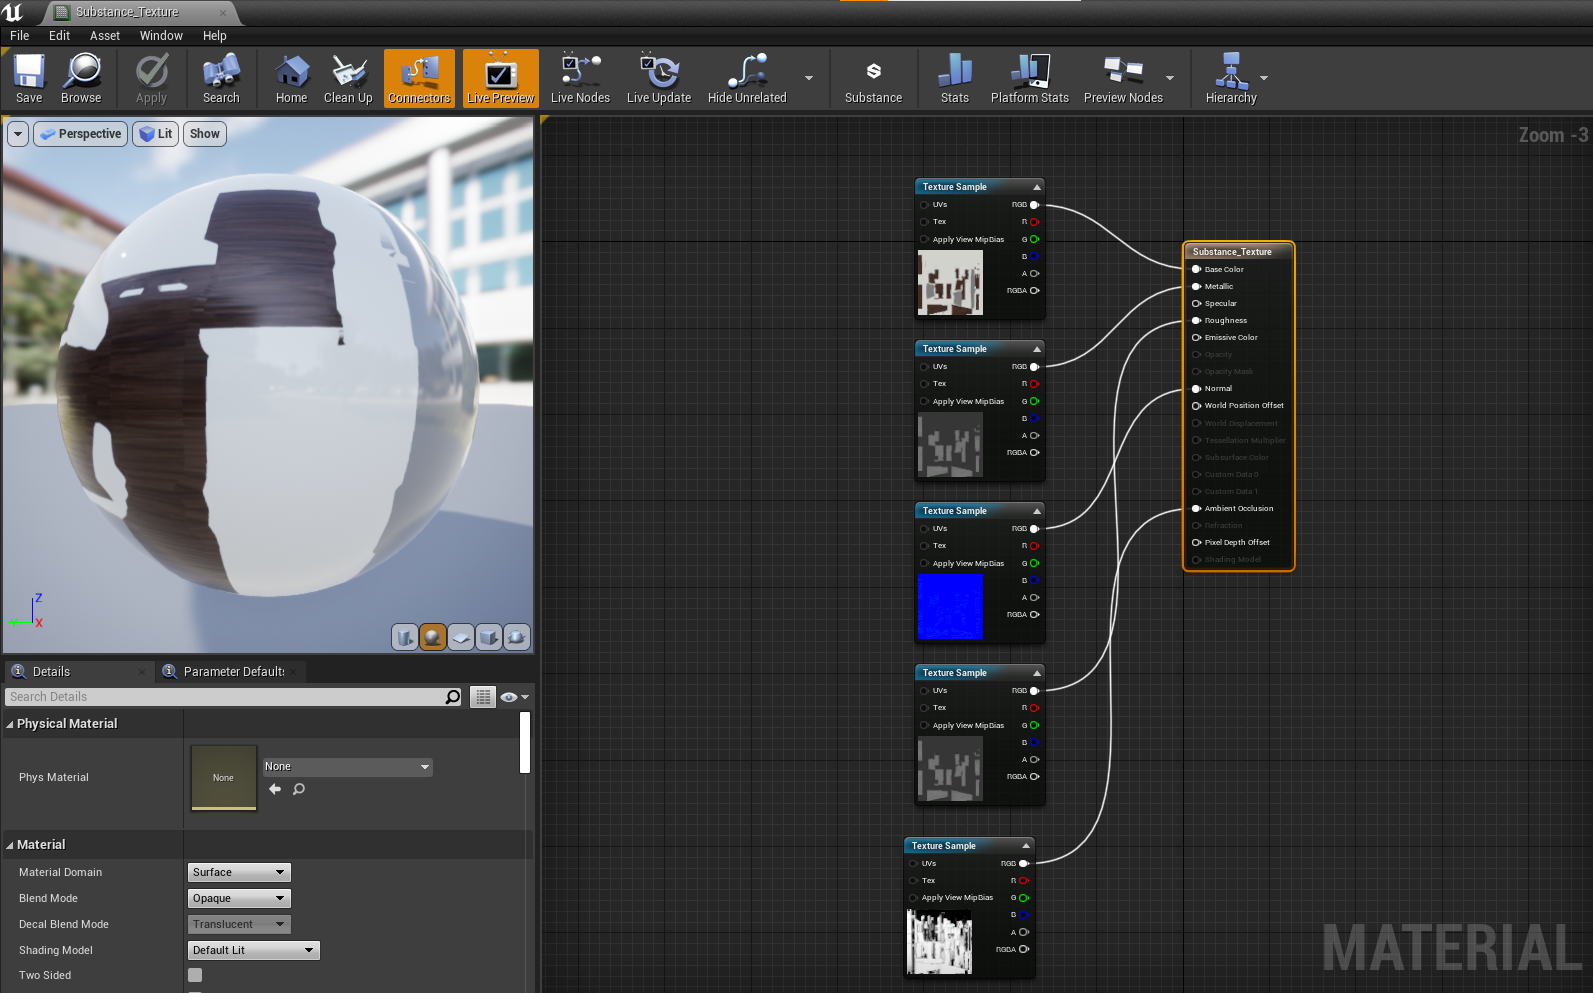Toggle the Connectors toolbar button
Viewport: 1593px width, 993px height.
point(419,79)
